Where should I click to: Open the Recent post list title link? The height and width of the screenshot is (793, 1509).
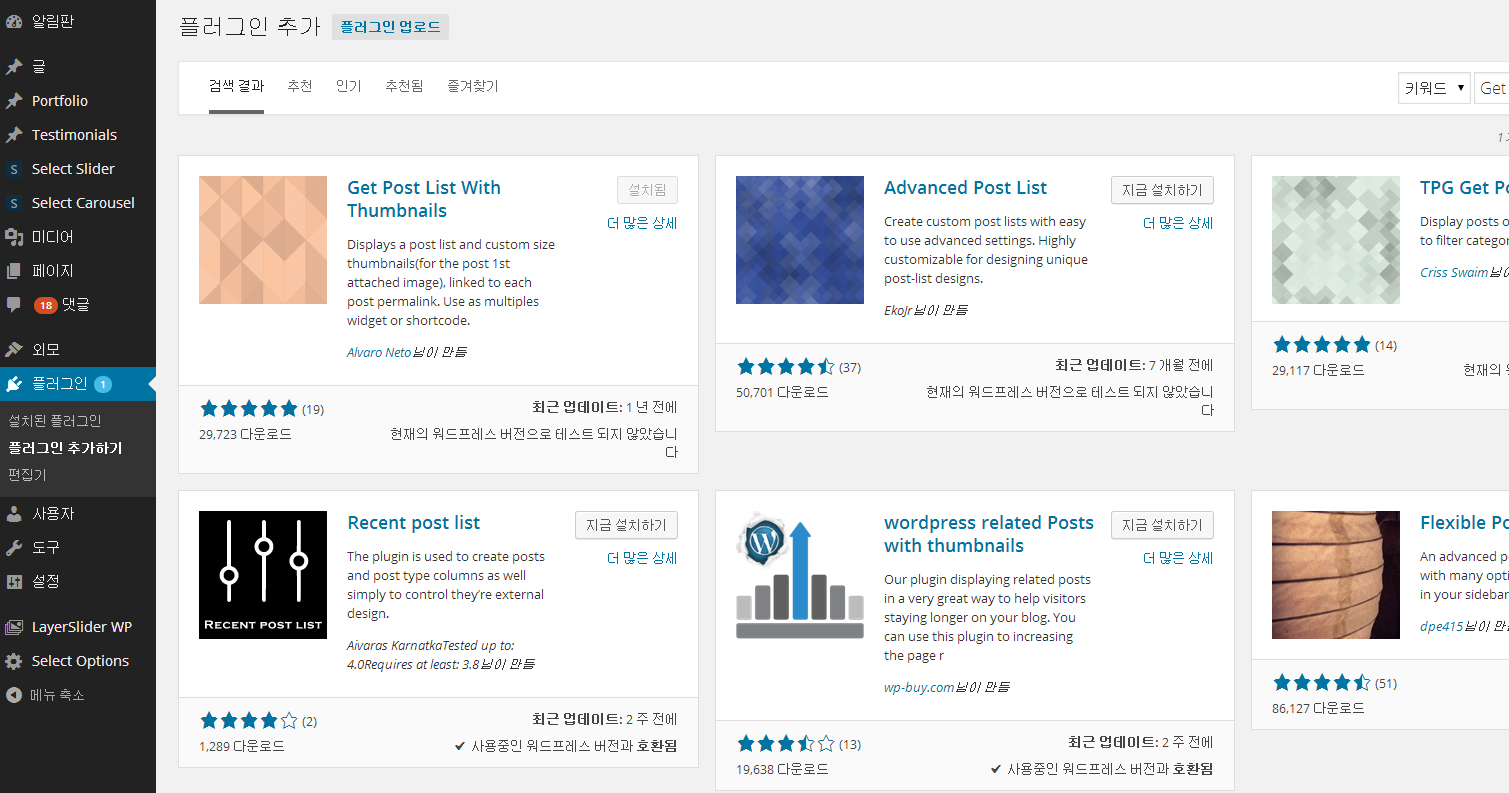(x=413, y=523)
